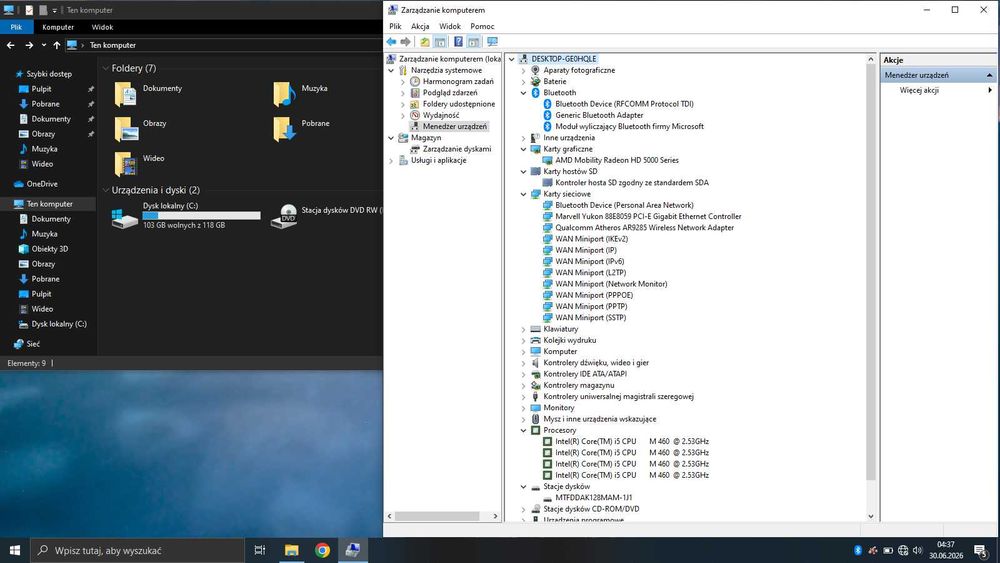Expand the Usługi i aplikacje node
The image size is (1000, 563).
pyautogui.click(x=391, y=161)
